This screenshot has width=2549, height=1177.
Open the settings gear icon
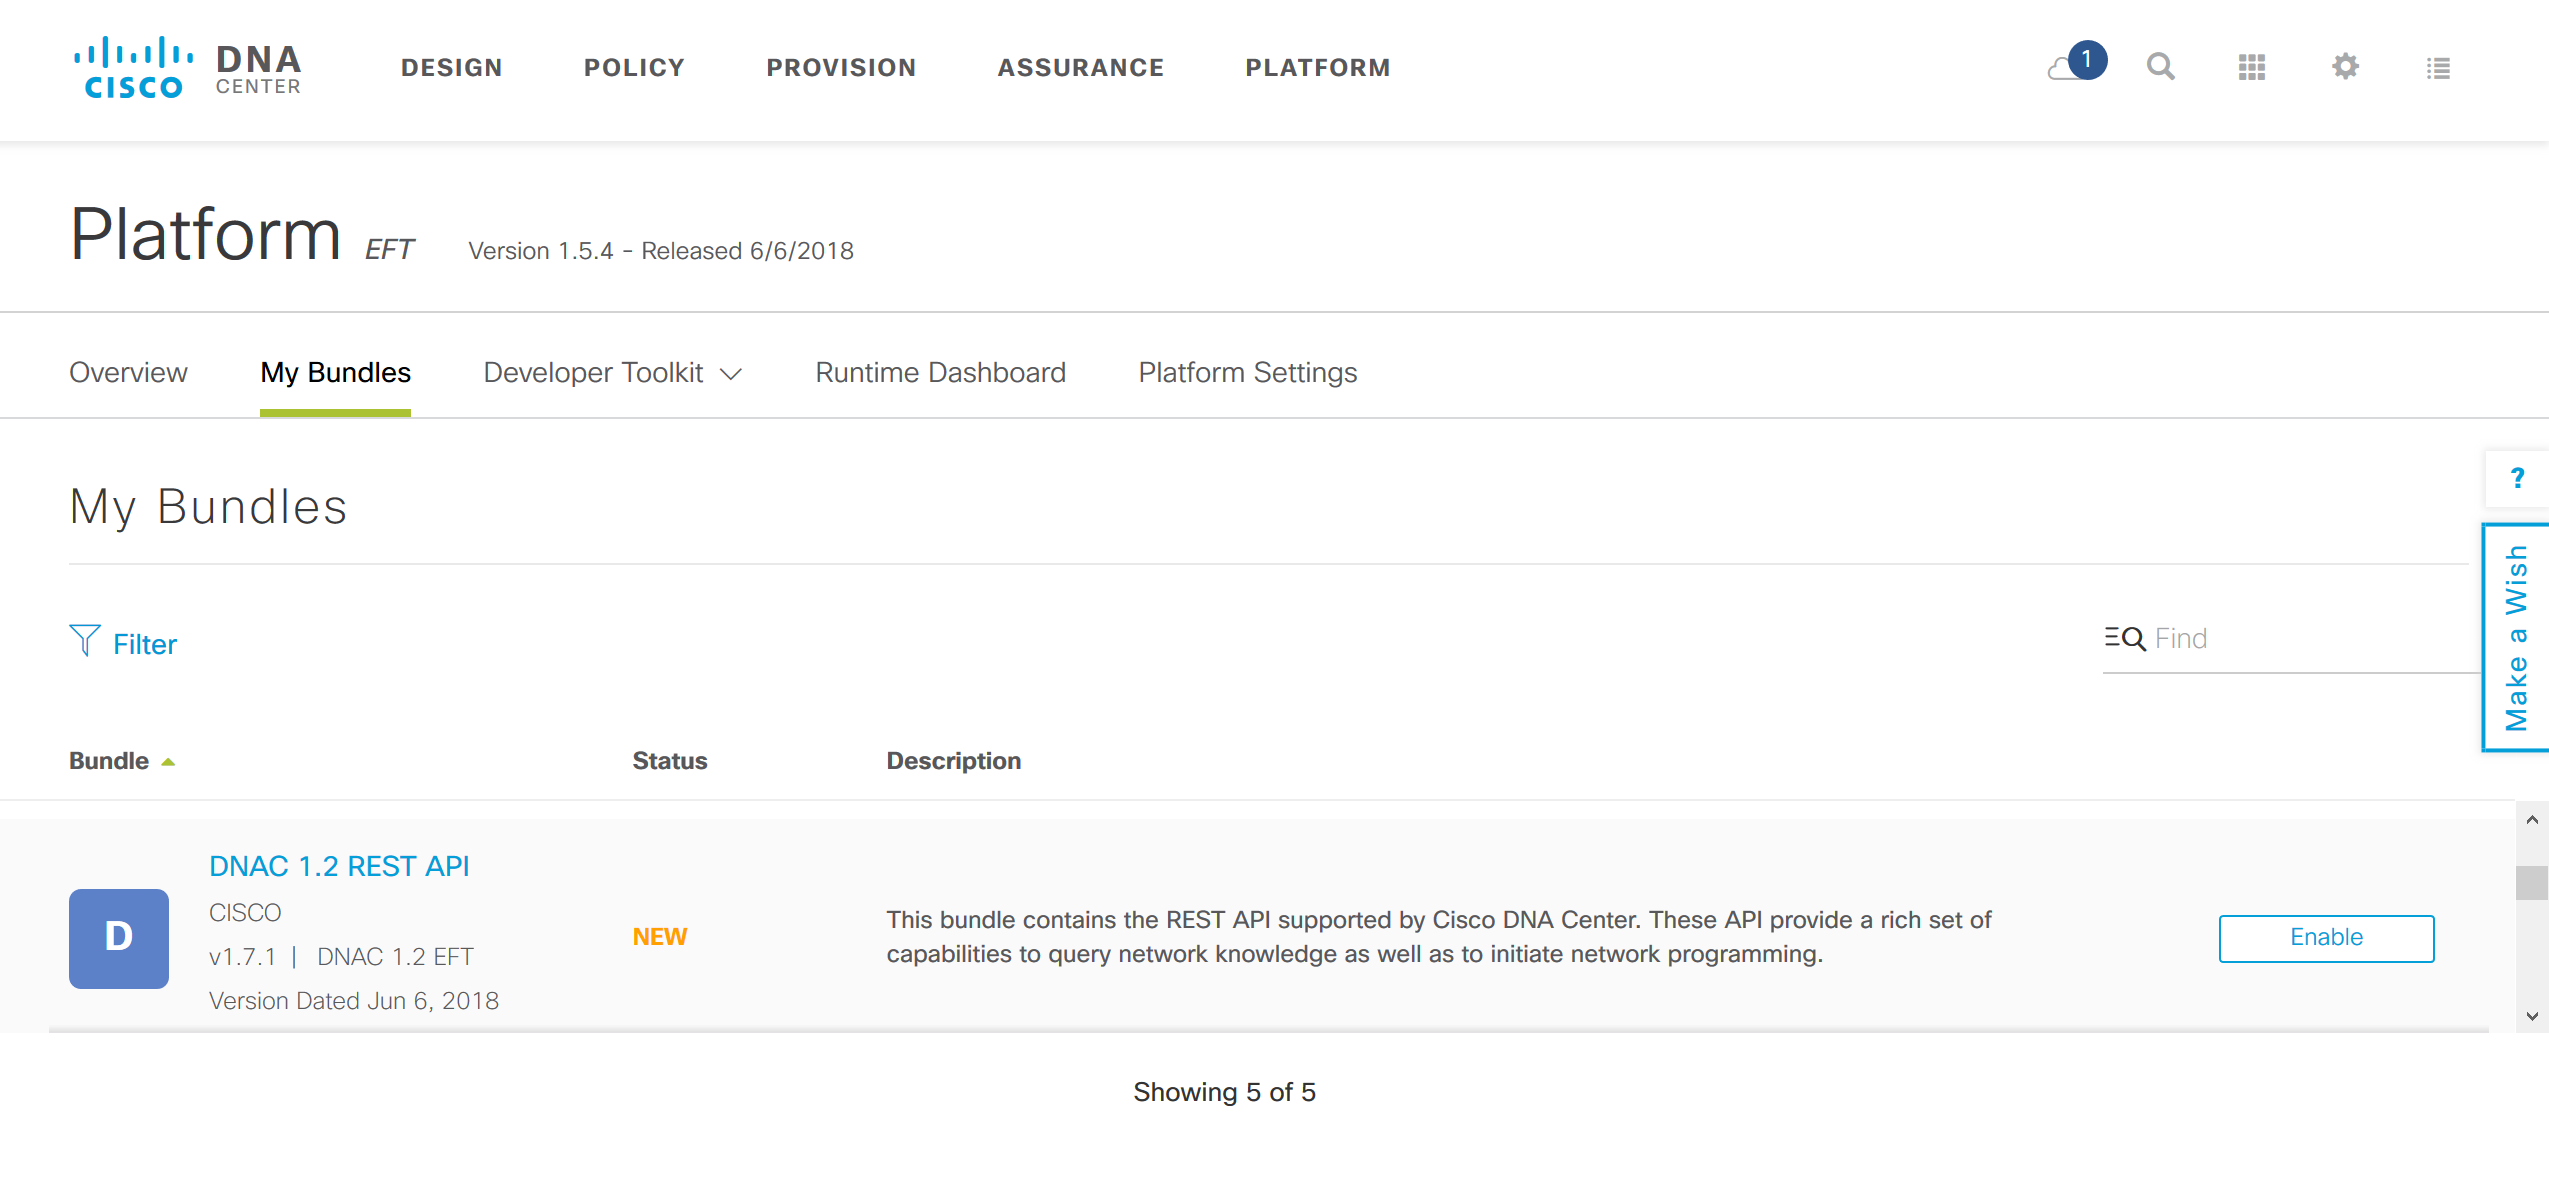coord(2345,67)
